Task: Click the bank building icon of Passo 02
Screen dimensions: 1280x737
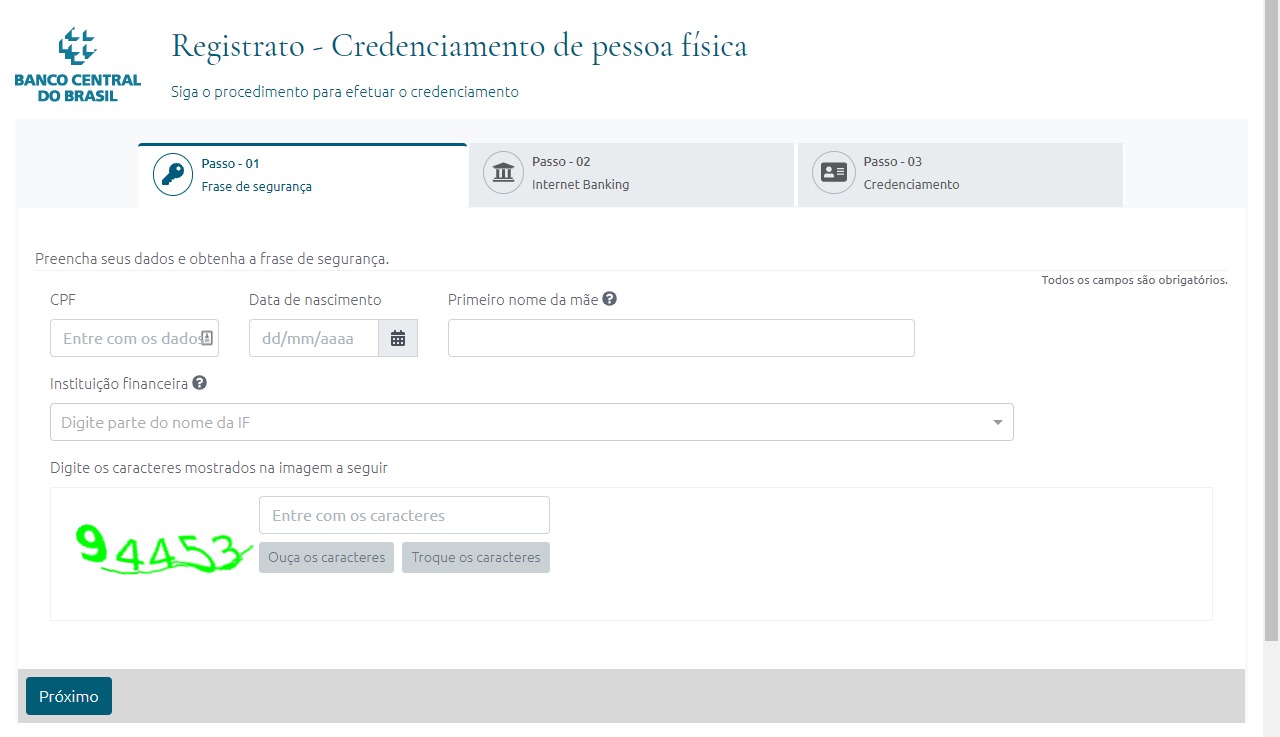Action: (503, 172)
